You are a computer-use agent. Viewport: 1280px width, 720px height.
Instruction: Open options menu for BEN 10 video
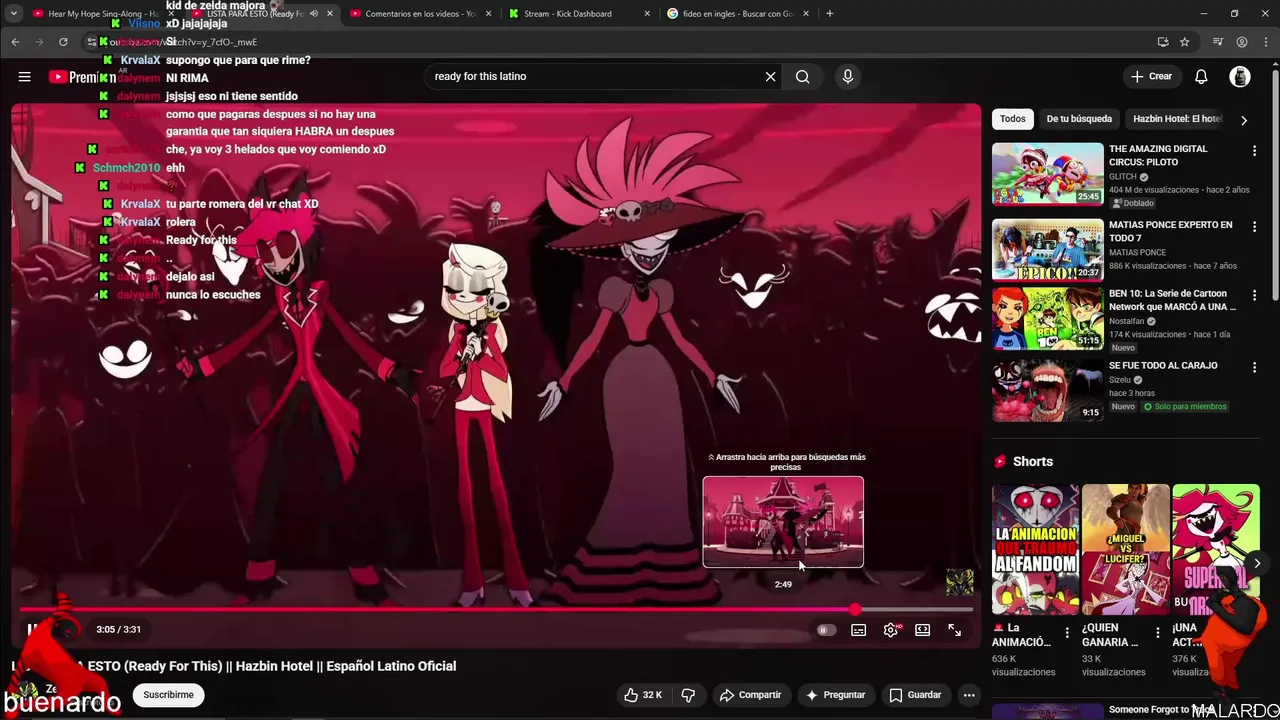(1254, 296)
